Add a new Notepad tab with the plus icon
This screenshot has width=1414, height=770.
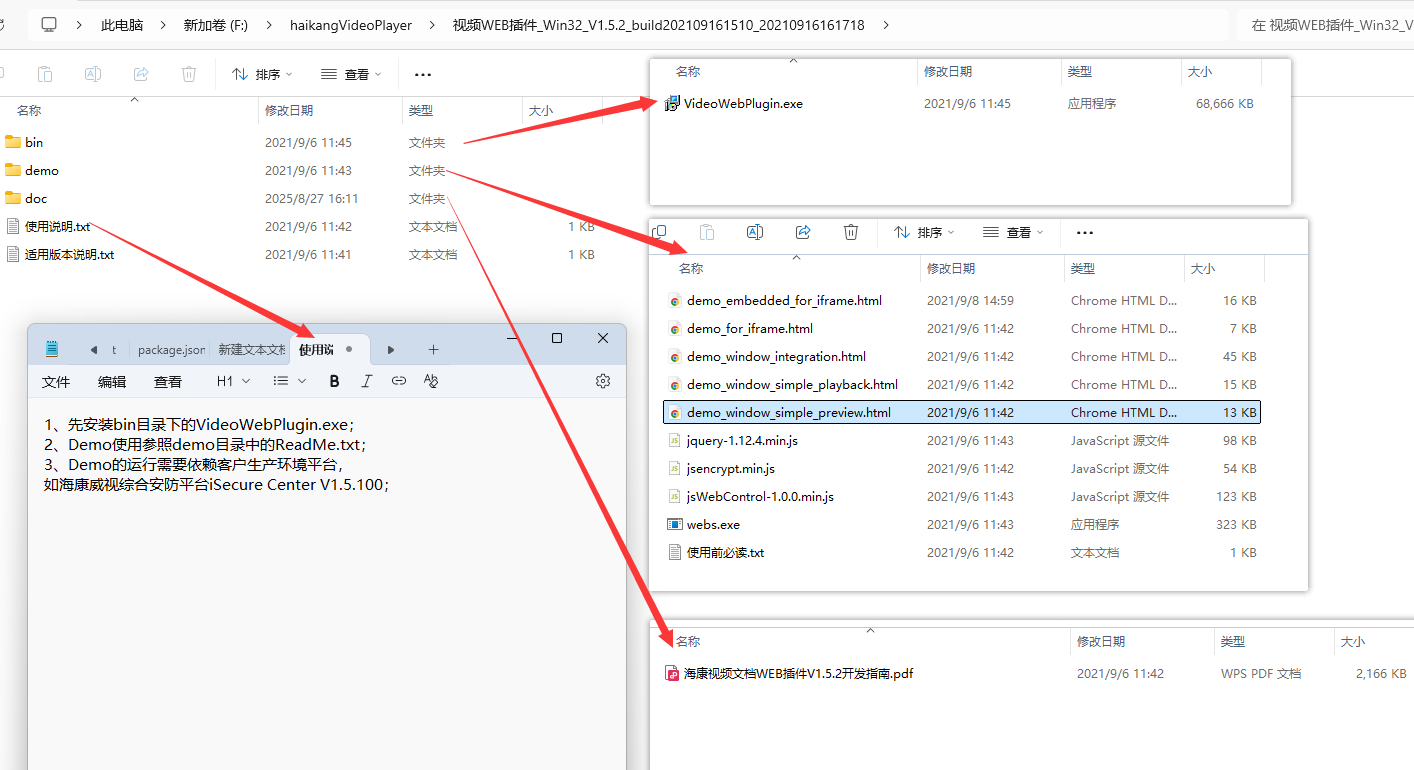[433, 349]
